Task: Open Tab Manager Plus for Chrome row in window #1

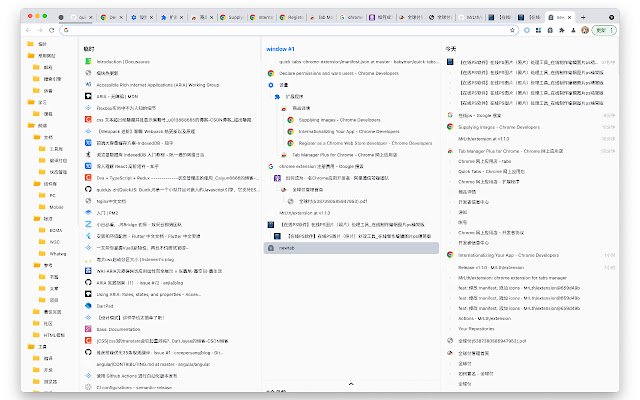Action: [344, 155]
